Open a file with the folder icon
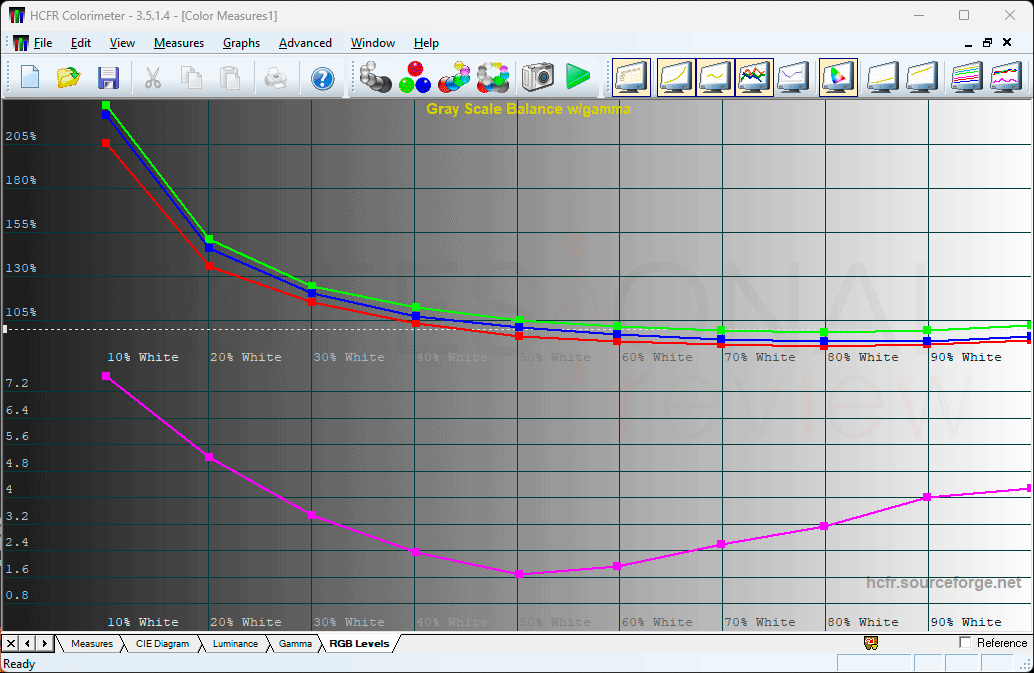This screenshot has height=673, width=1034. pyautogui.click(x=69, y=78)
